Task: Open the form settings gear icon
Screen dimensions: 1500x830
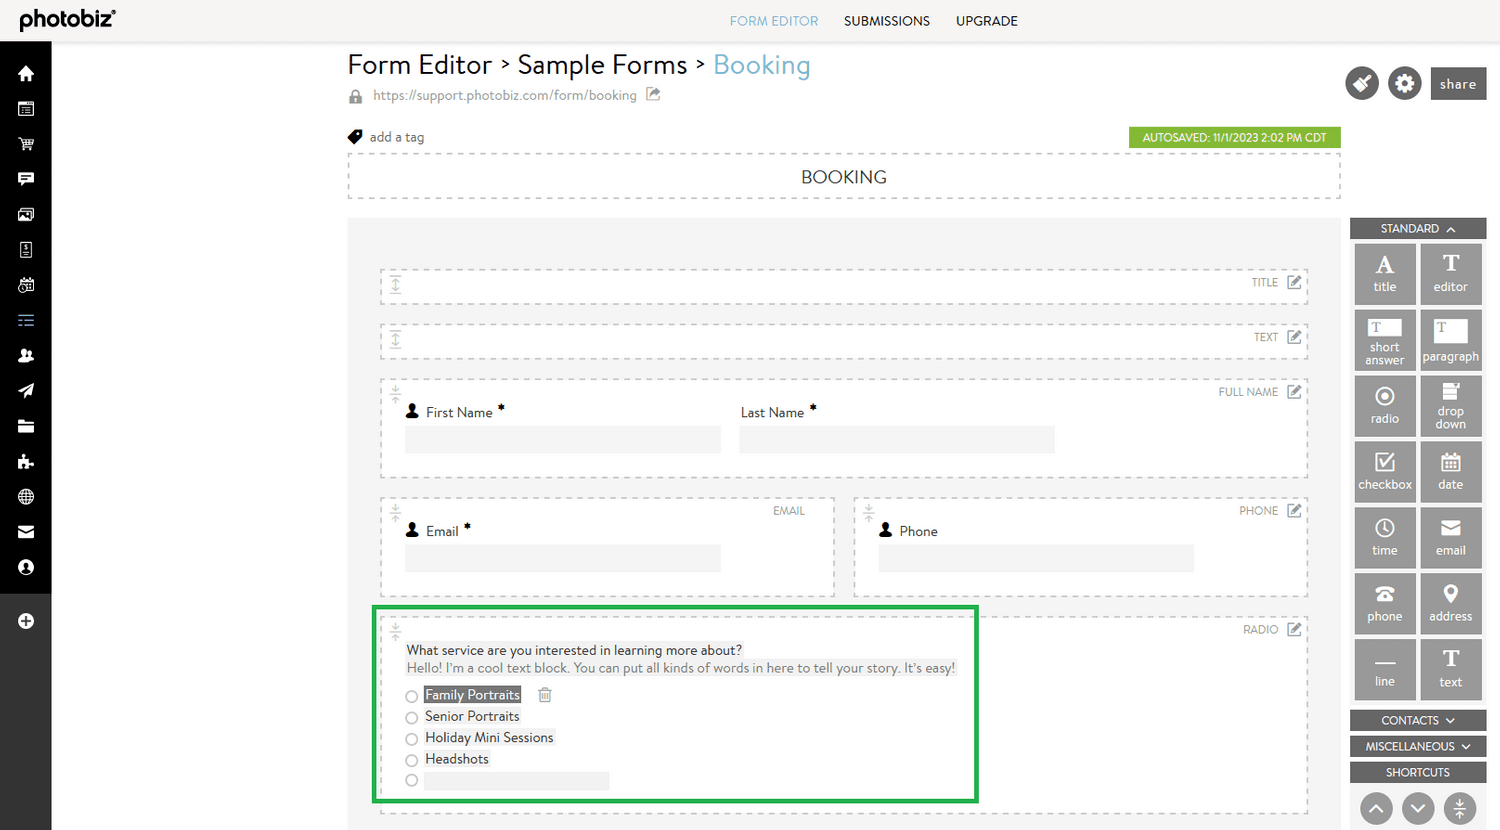Action: (x=1404, y=83)
